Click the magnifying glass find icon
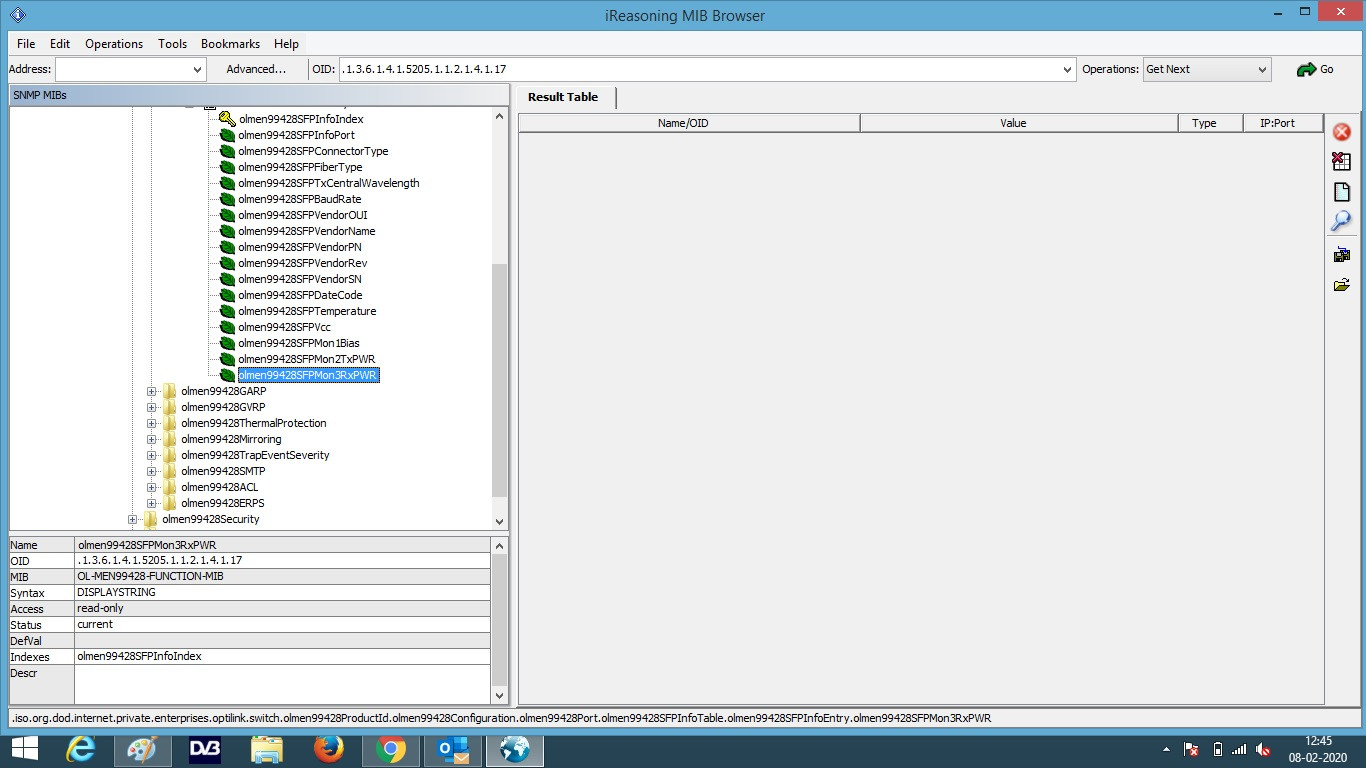The height and width of the screenshot is (768, 1366). (x=1342, y=221)
